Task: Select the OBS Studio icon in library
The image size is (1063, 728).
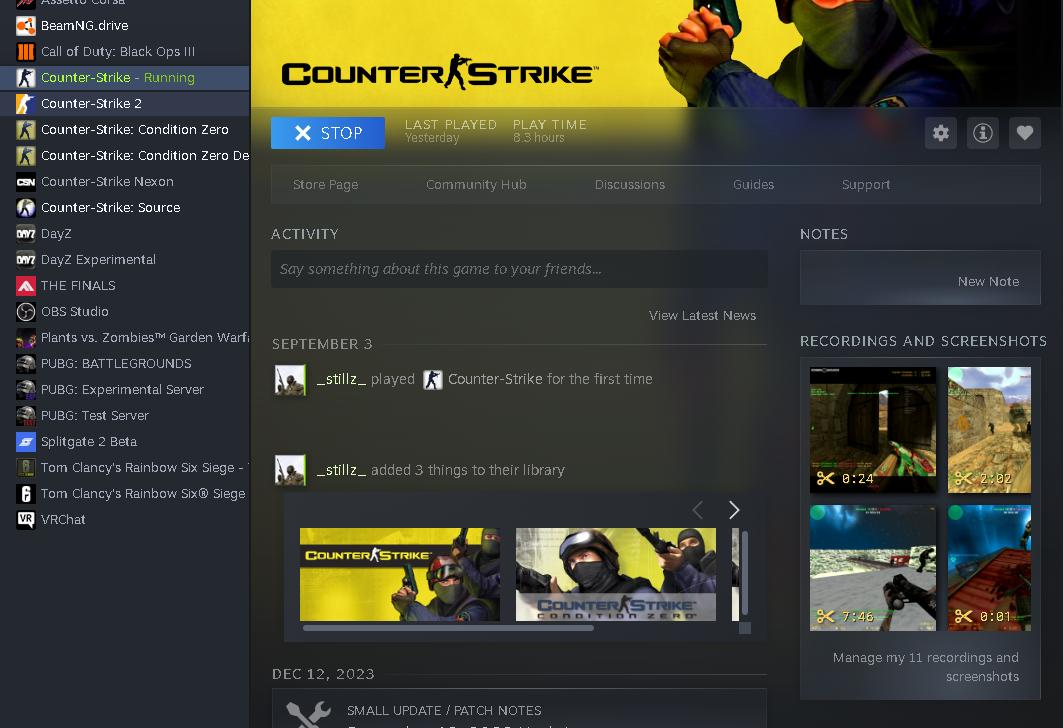Action: tap(26, 311)
